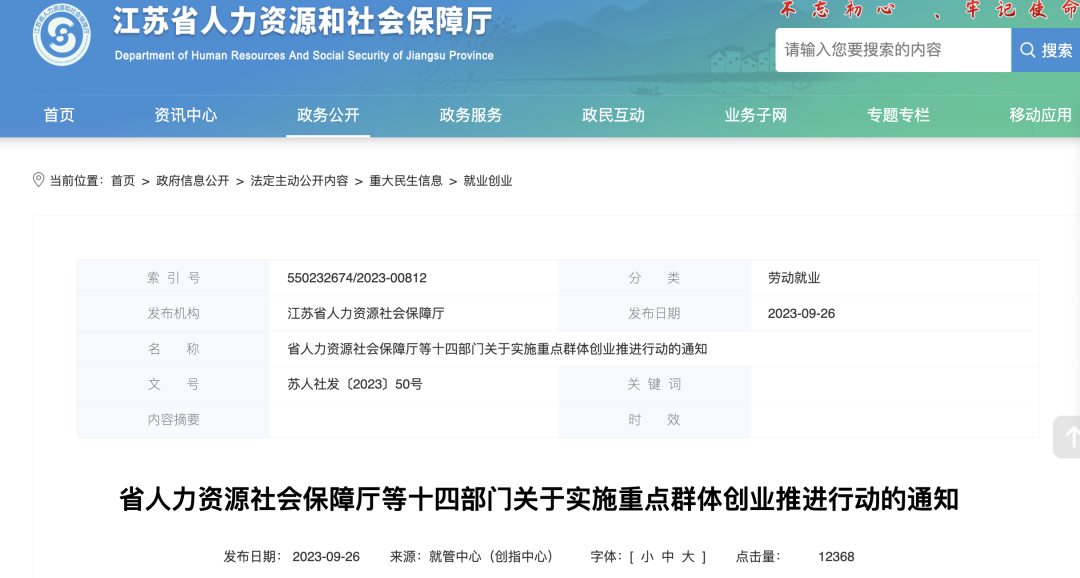Screen dimensions: 1080x578
Task: Click the 内容摘要 label cell
Action: point(174,420)
